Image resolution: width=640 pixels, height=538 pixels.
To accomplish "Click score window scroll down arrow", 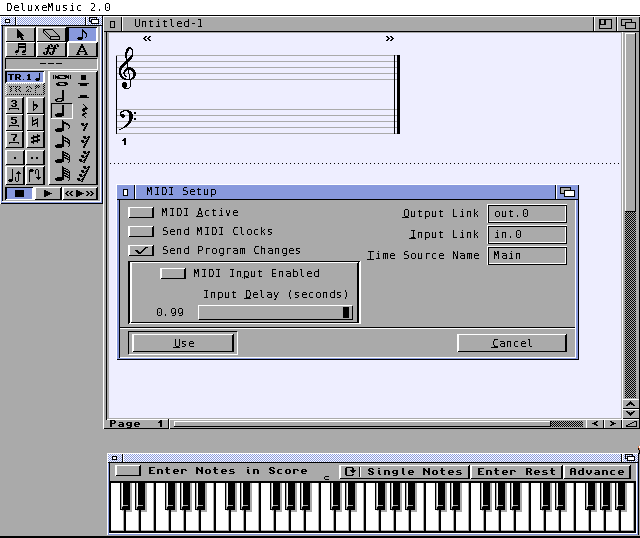I will [631, 413].
